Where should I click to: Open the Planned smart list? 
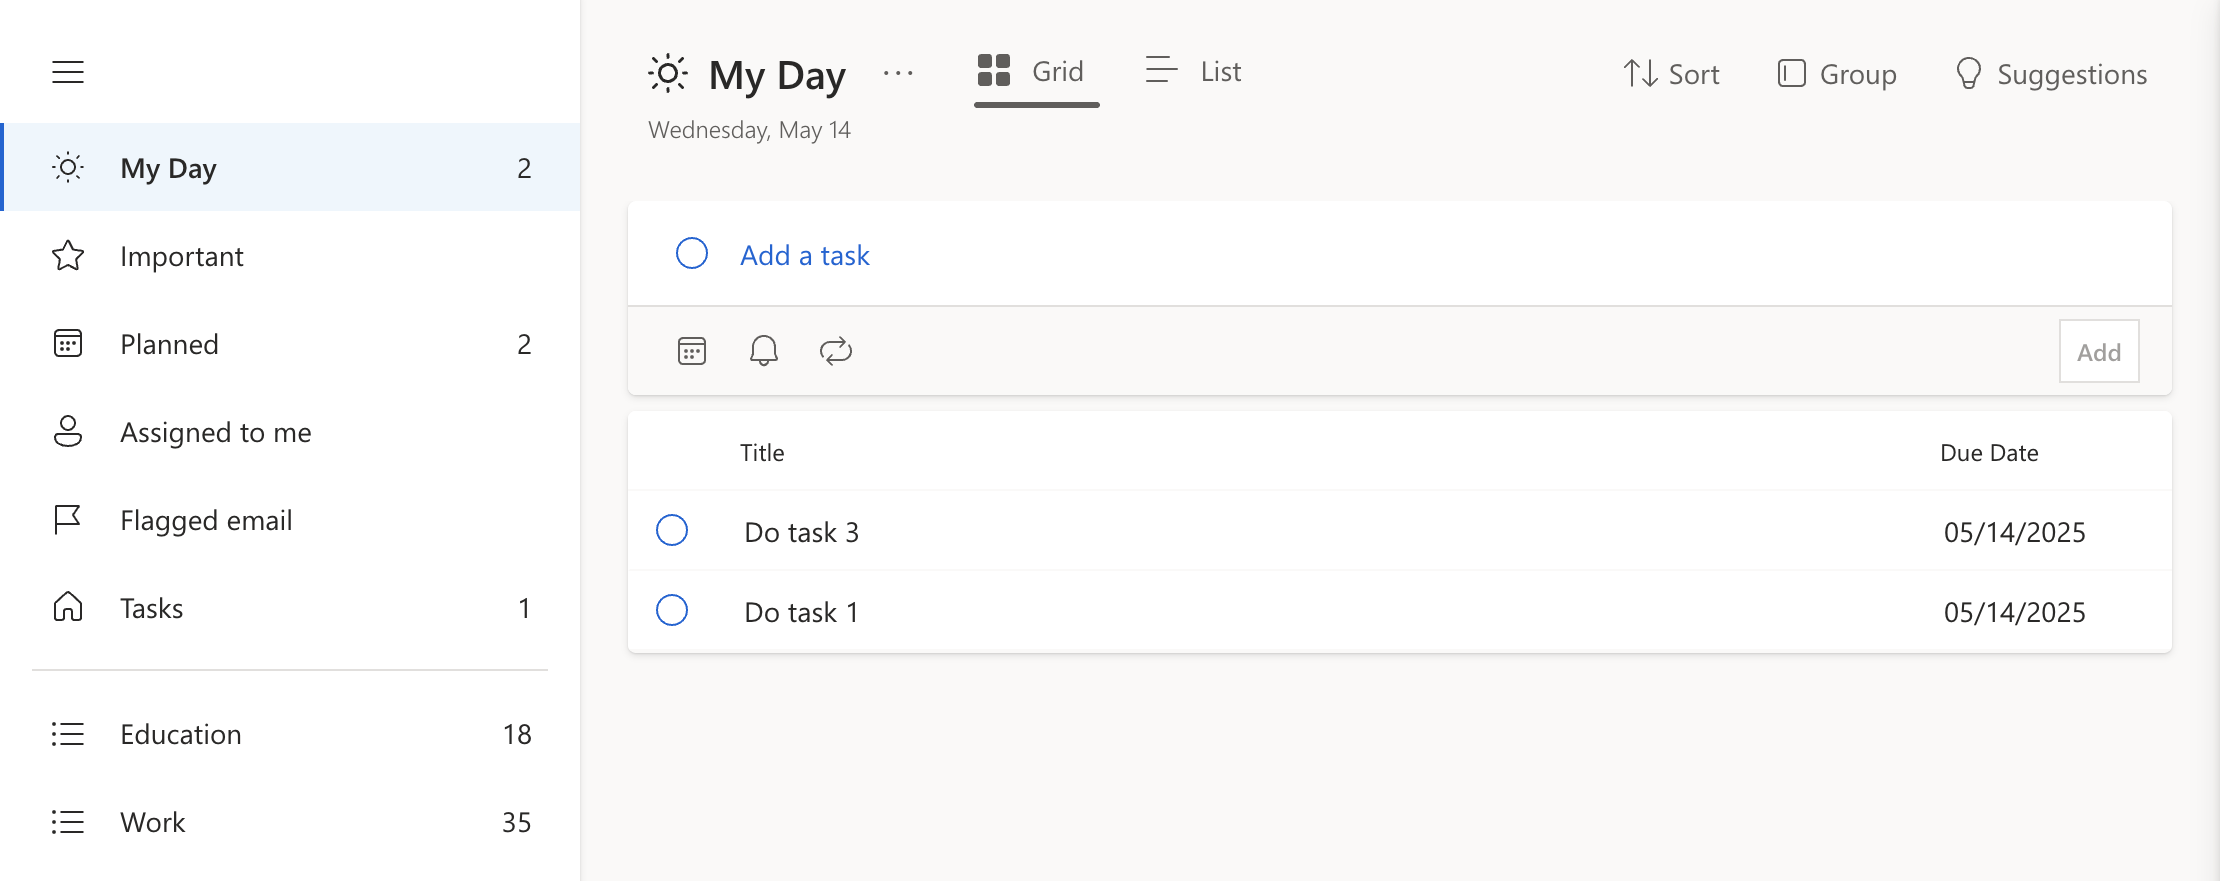click(169, 344)
